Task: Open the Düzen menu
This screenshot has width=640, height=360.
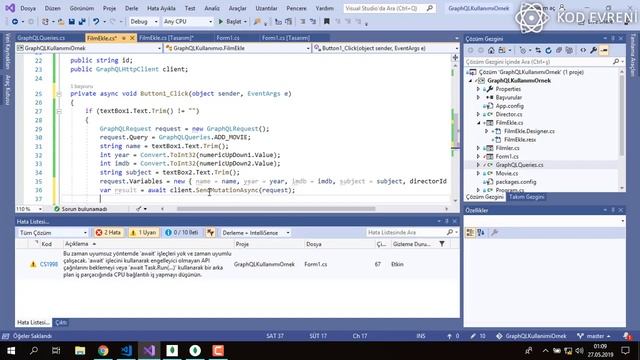Action: pyautogui.click(x=53, y=8)
